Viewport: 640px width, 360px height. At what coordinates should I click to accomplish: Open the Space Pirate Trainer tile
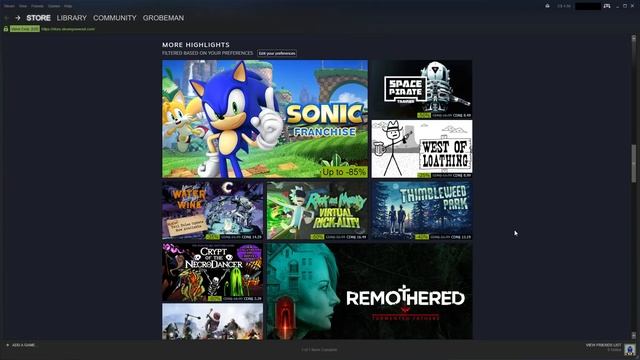422,89
